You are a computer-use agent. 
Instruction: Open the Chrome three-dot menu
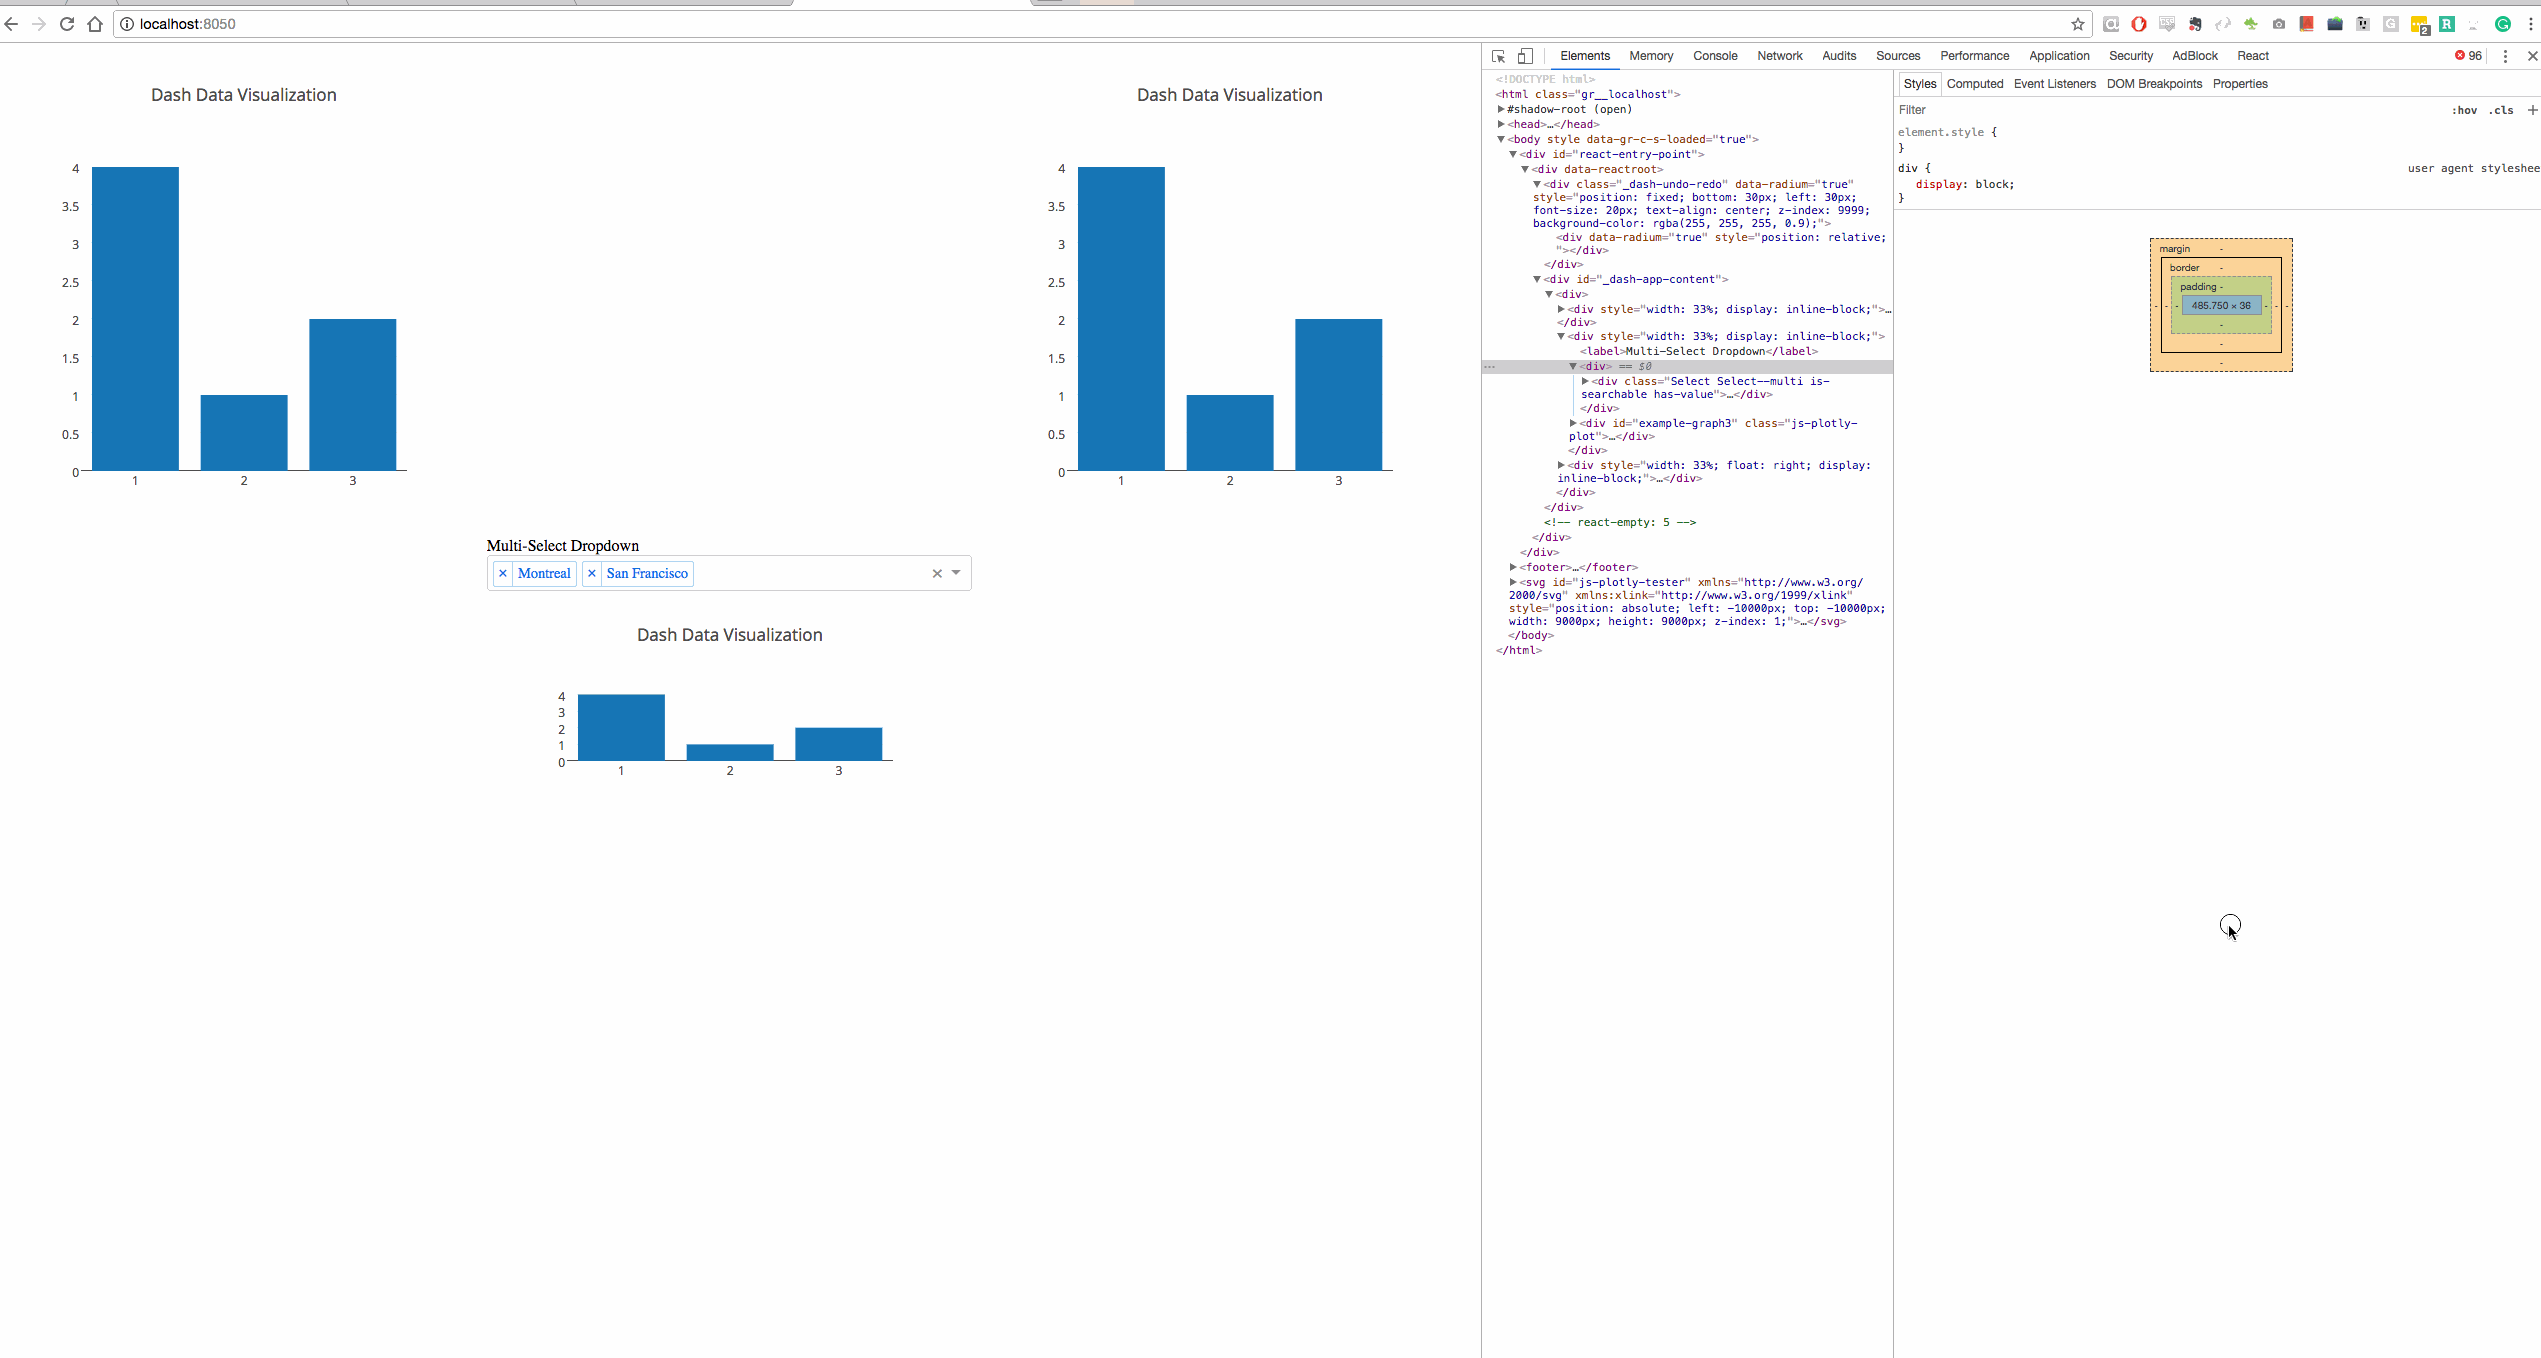click(2531, 24)
